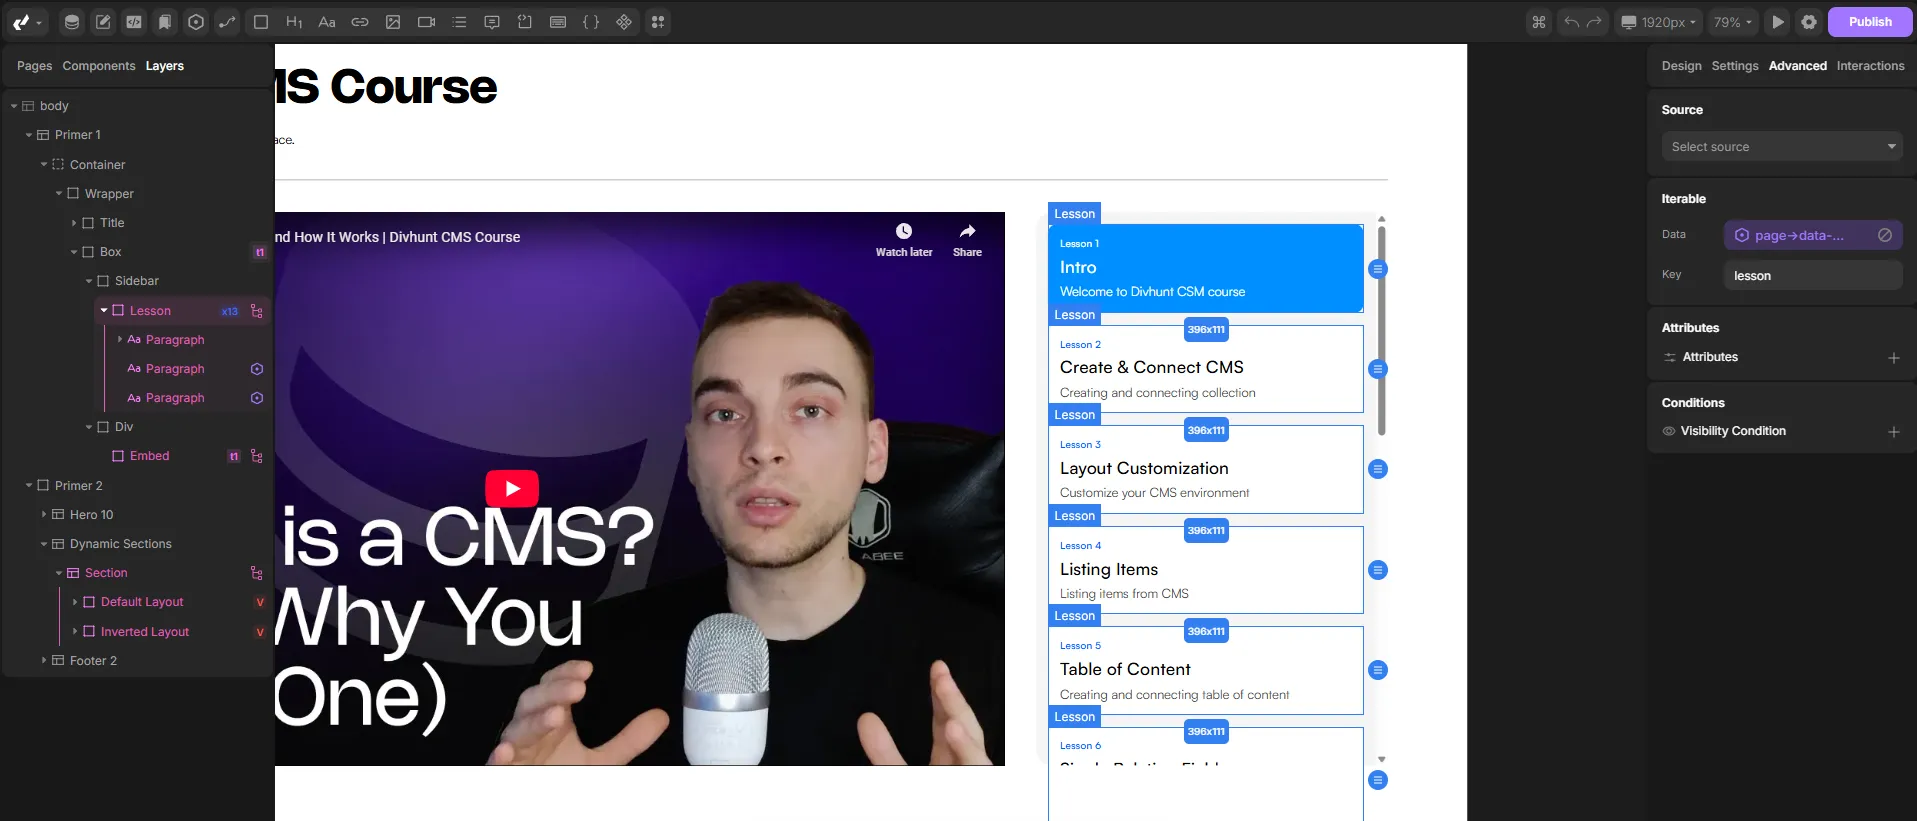Image resolution: width=1917 pixels, height=821 pixels.
Task: Open the Settings tab in right panel
Action: pyautogui.click(x=1735, y=66)
